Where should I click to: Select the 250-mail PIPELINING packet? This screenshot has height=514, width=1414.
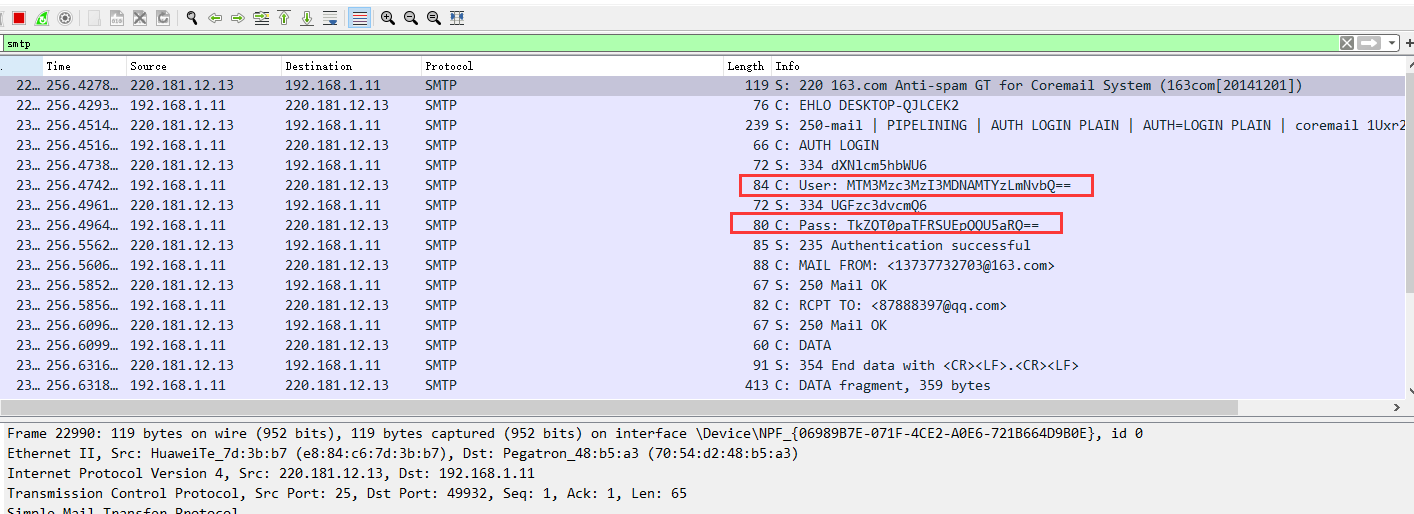(x=702, y=125)
